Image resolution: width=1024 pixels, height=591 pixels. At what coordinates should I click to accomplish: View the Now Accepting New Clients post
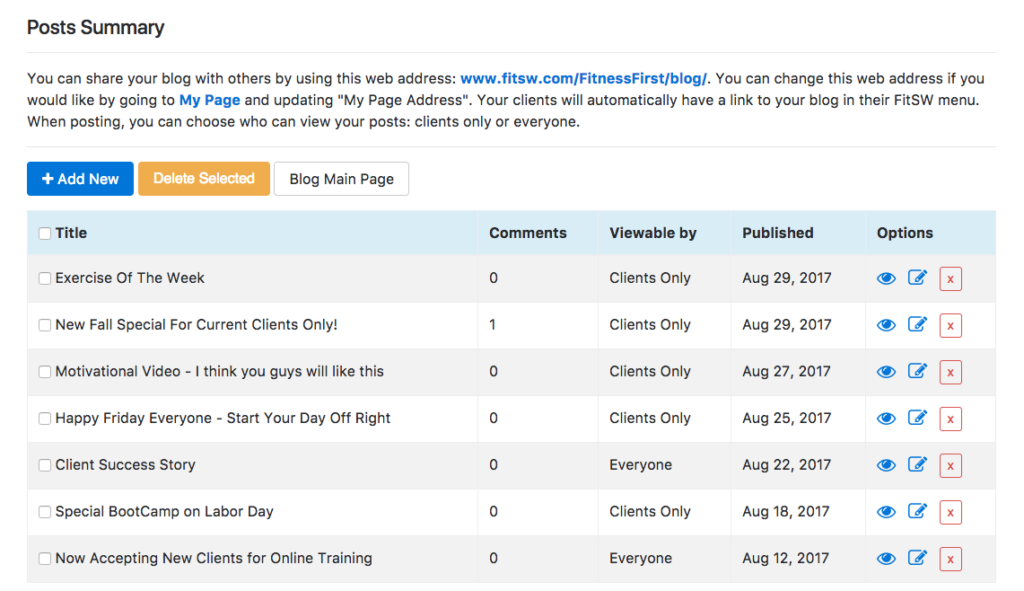click(886, 559)
